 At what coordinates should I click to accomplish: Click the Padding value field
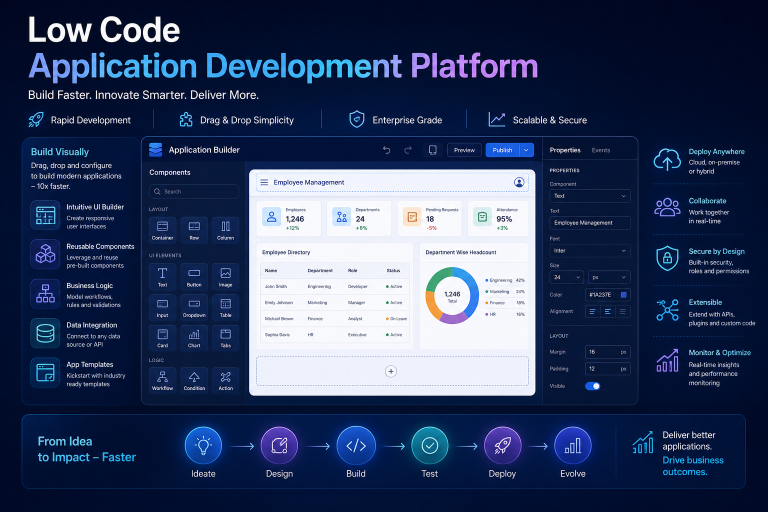[607, 368]
